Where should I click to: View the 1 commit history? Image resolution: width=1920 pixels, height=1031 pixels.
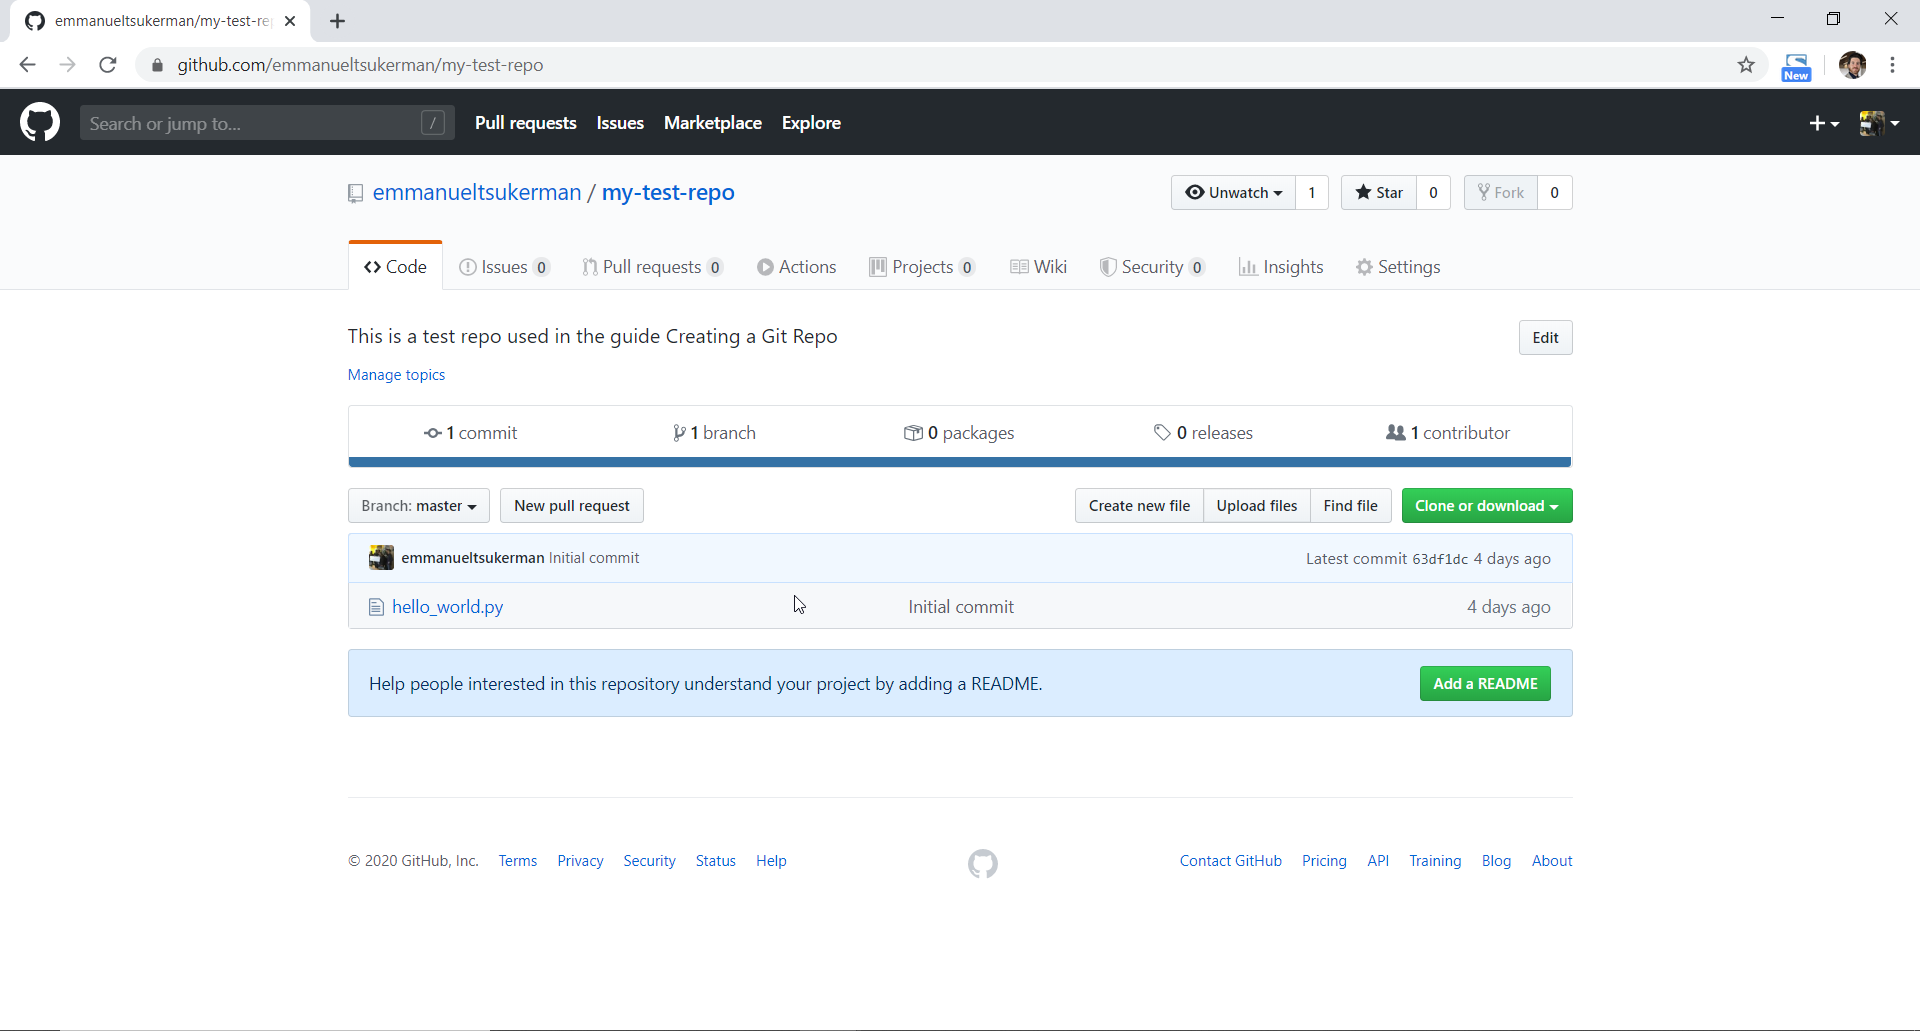pyautogui.click(x=471, y=433)
